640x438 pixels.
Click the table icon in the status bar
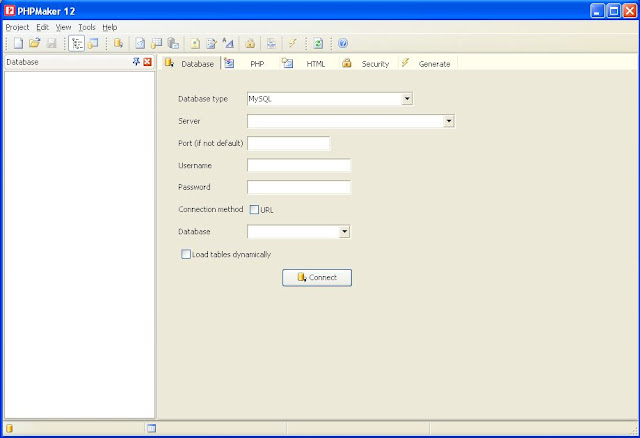(x=151, y=428)
